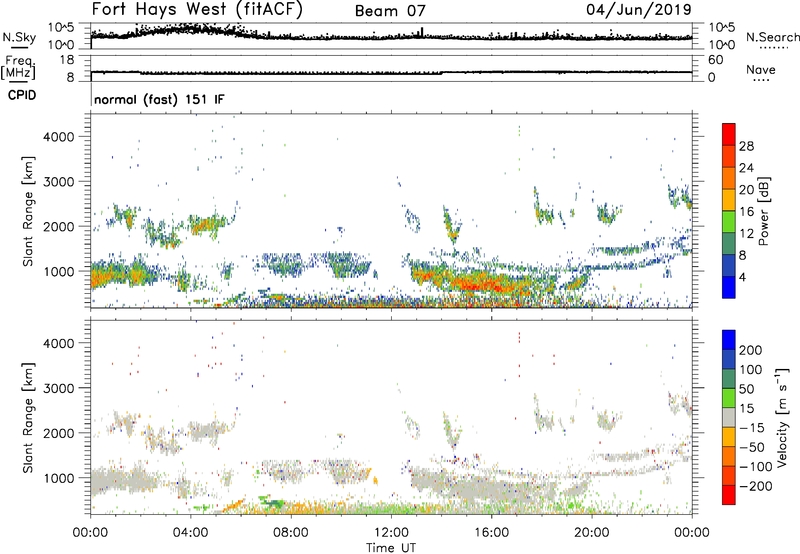
Task: Click the '18' tick on frequency axis
Action: point(67,60)
